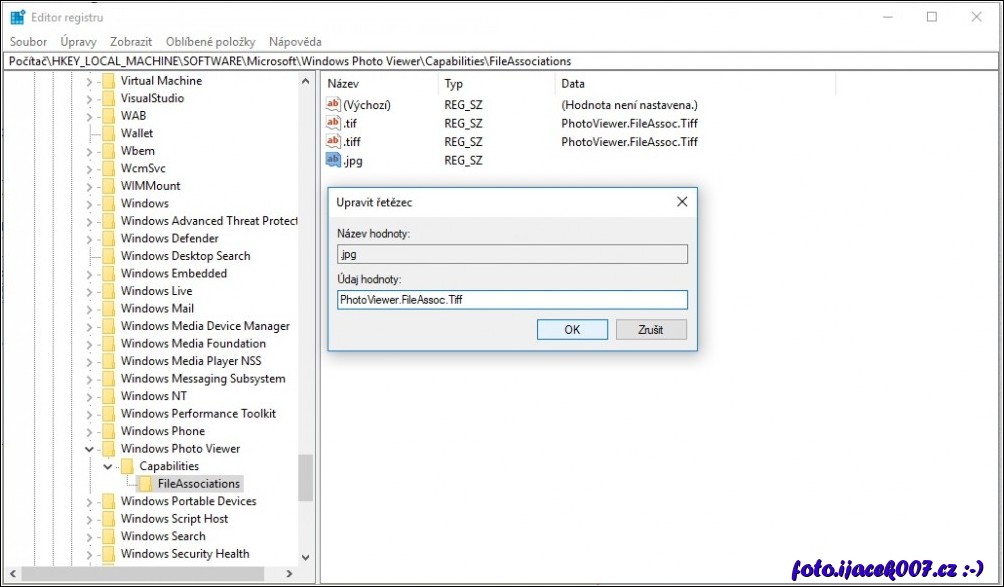Open the Soubor menu
The image size is (1004, 587).
pos(28,42)
